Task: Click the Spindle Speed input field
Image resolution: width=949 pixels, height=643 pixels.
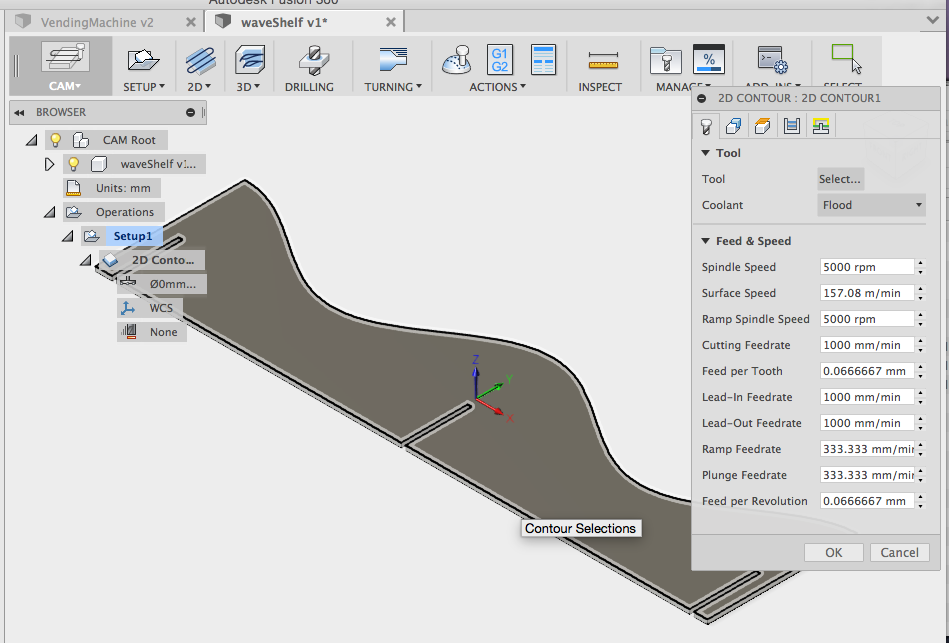Action: [x=867, y=267]
